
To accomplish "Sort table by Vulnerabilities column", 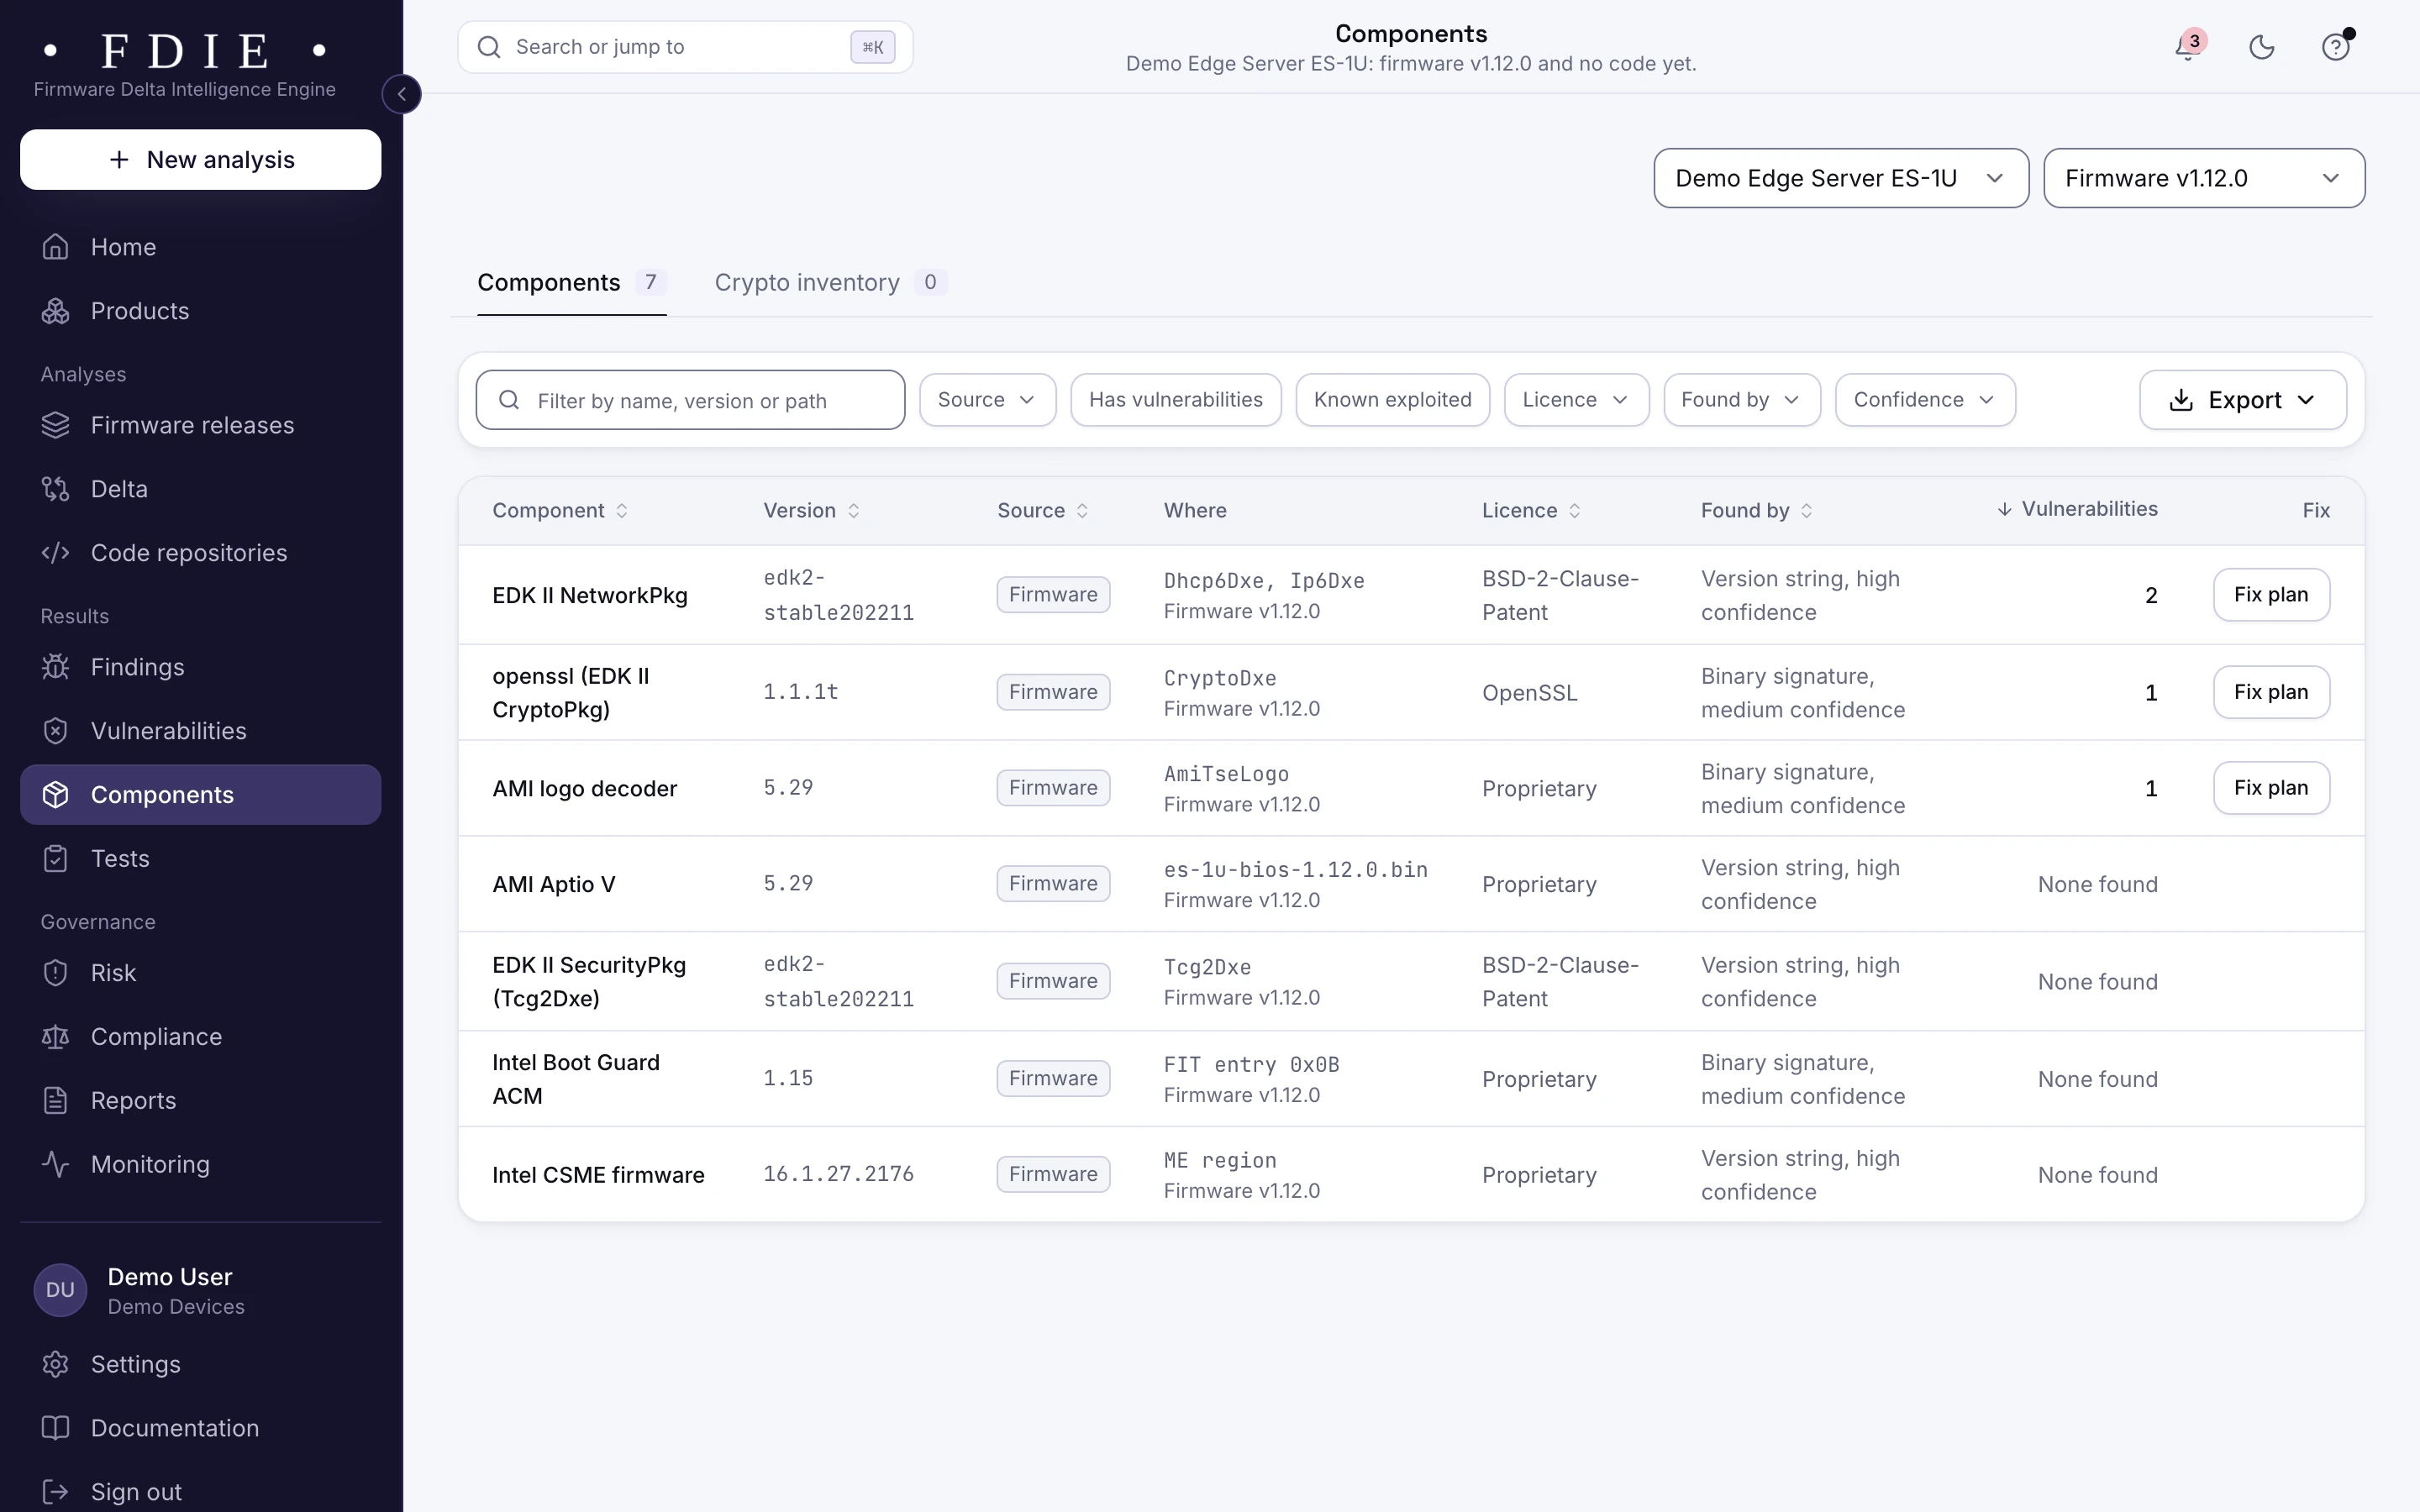I will pyautogui.click(x=2077, y=509).
